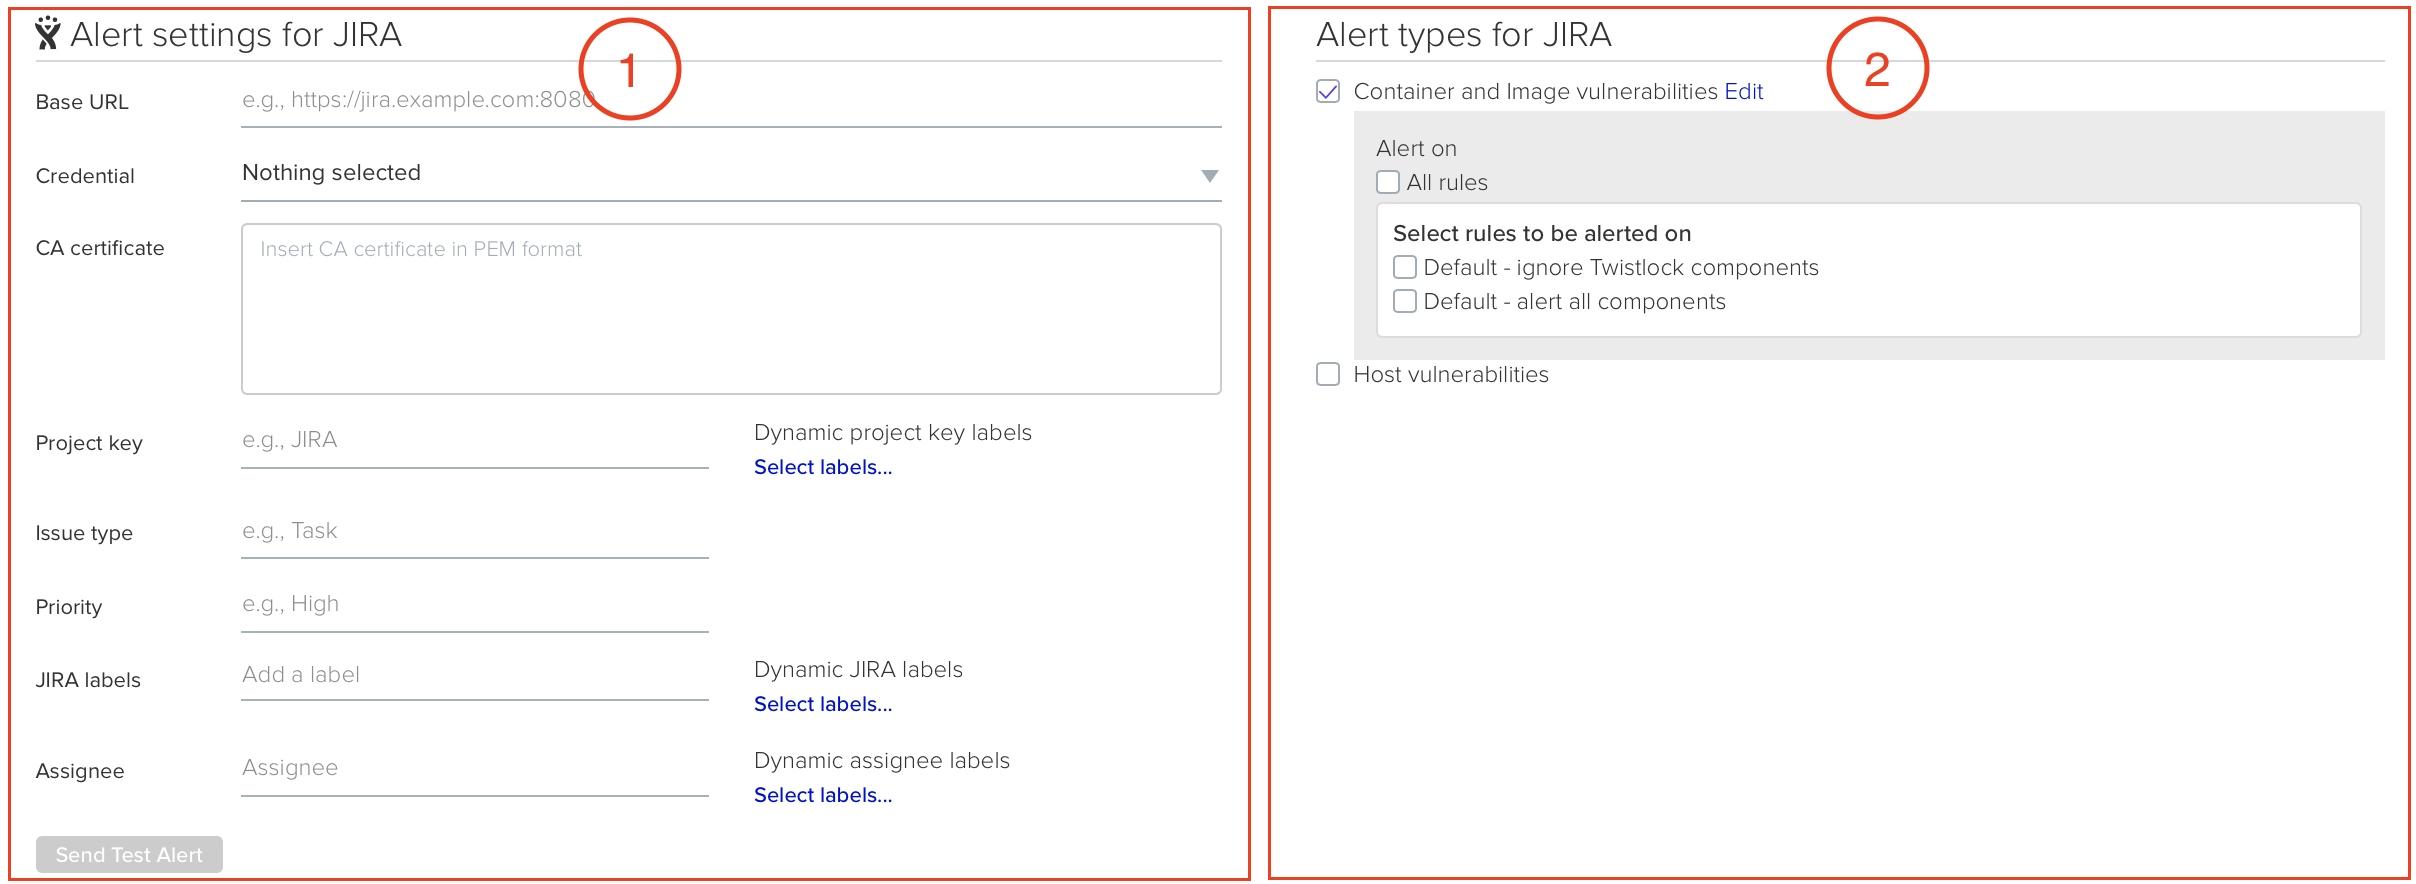Uncheck Container and Image vulnerabilities checkbox
The height and width of the screenshot is (884, 2416).
click(1328, 91)
